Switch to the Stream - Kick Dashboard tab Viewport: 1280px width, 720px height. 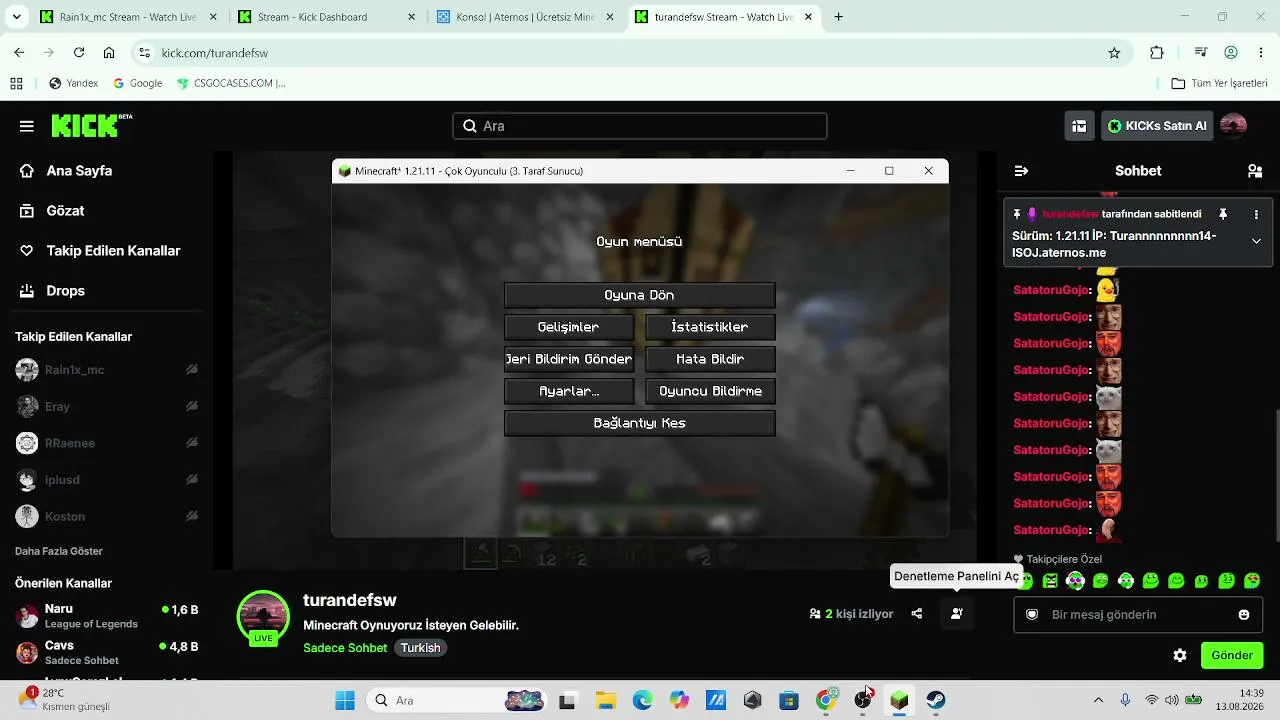click(327, 17)
